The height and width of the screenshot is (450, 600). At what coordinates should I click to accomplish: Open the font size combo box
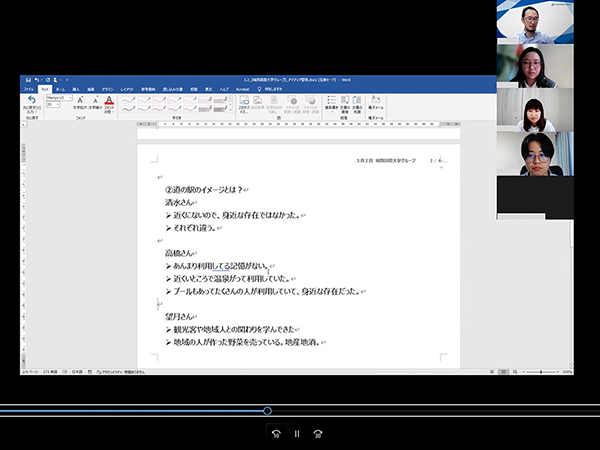tap(53, 104)
